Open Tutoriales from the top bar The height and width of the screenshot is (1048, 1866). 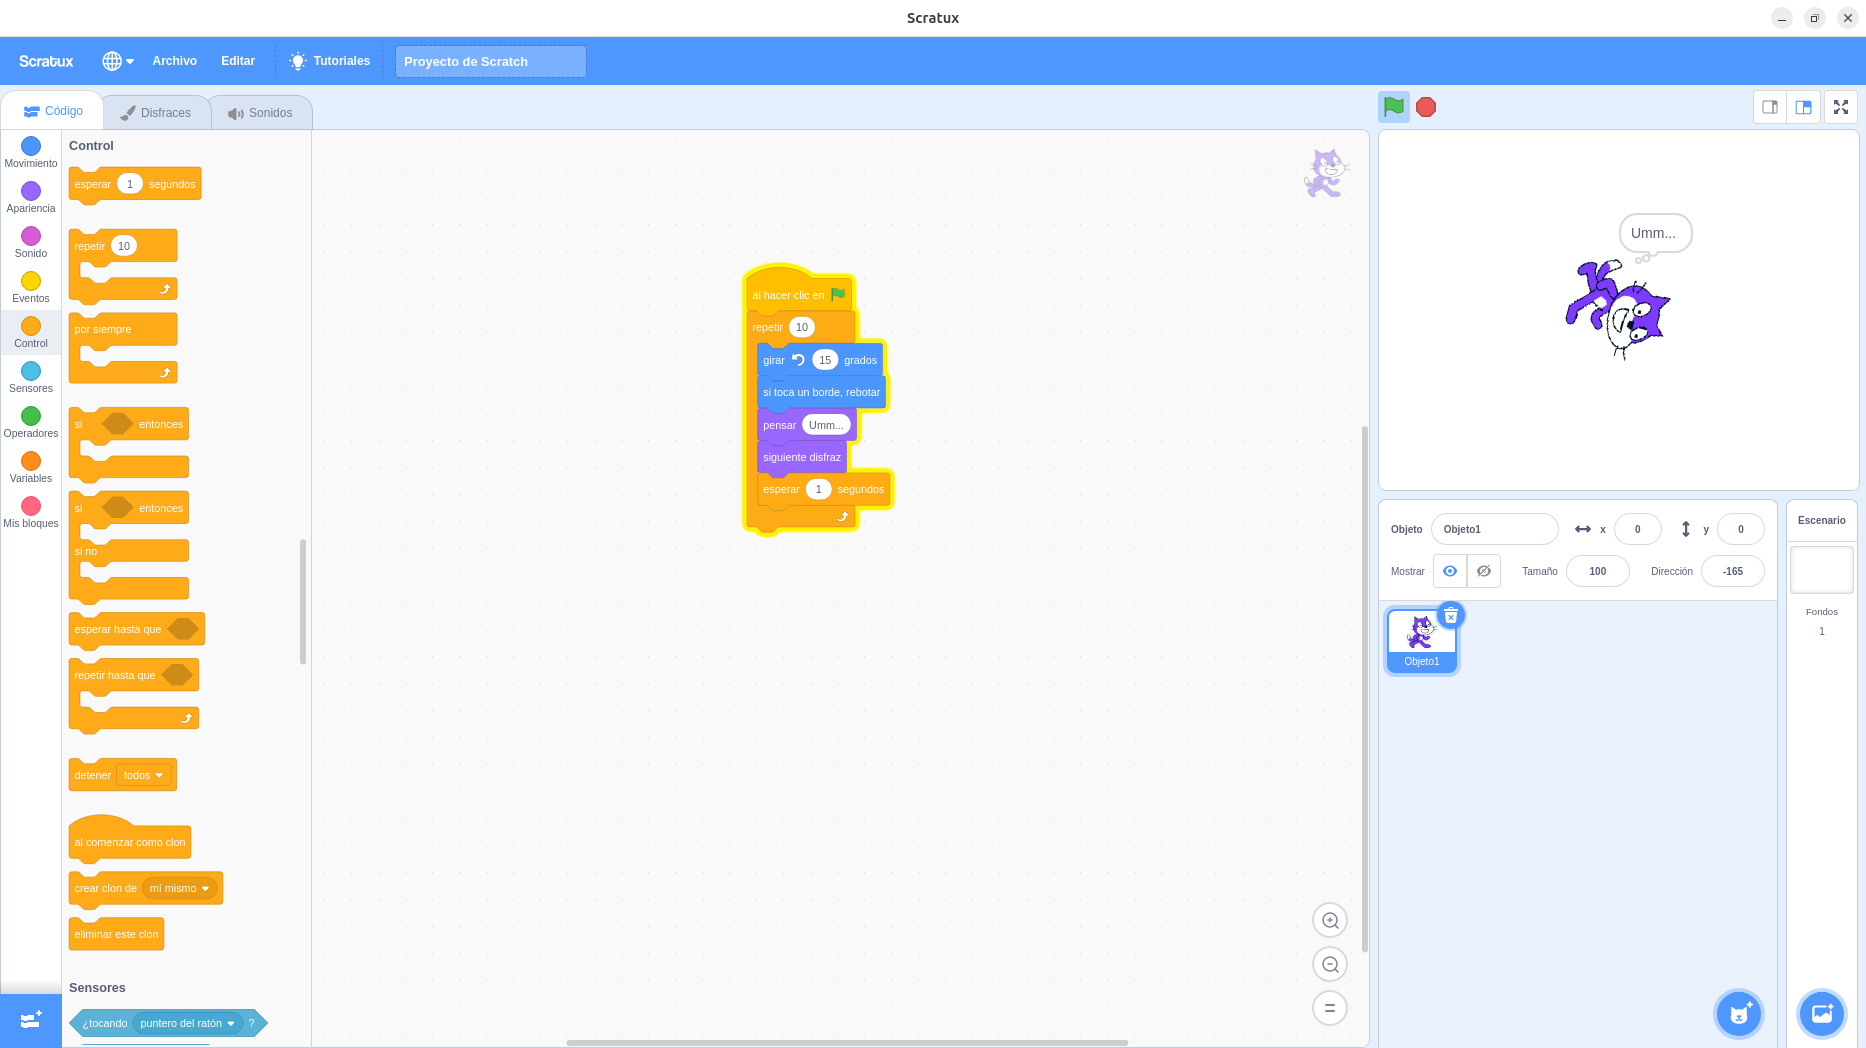point(329,61)
